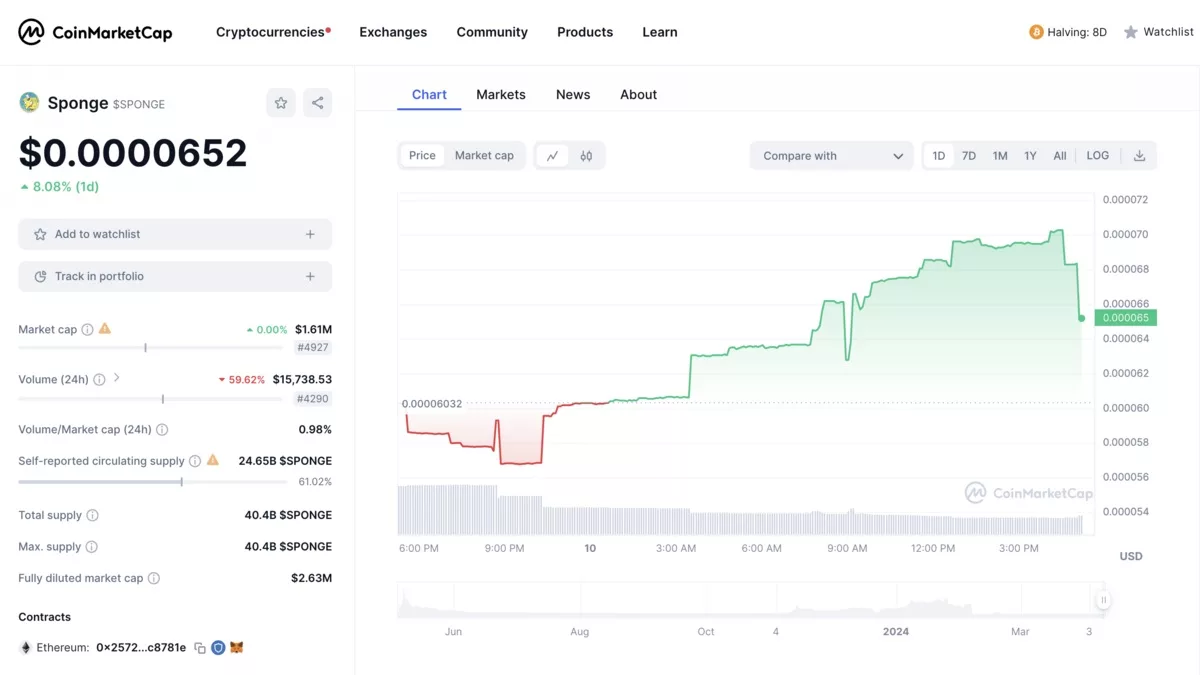Open the Watchlist link in header
Image resolution: width=1200 pixels, height=675 pixels.
click(x=1168, y=32)
